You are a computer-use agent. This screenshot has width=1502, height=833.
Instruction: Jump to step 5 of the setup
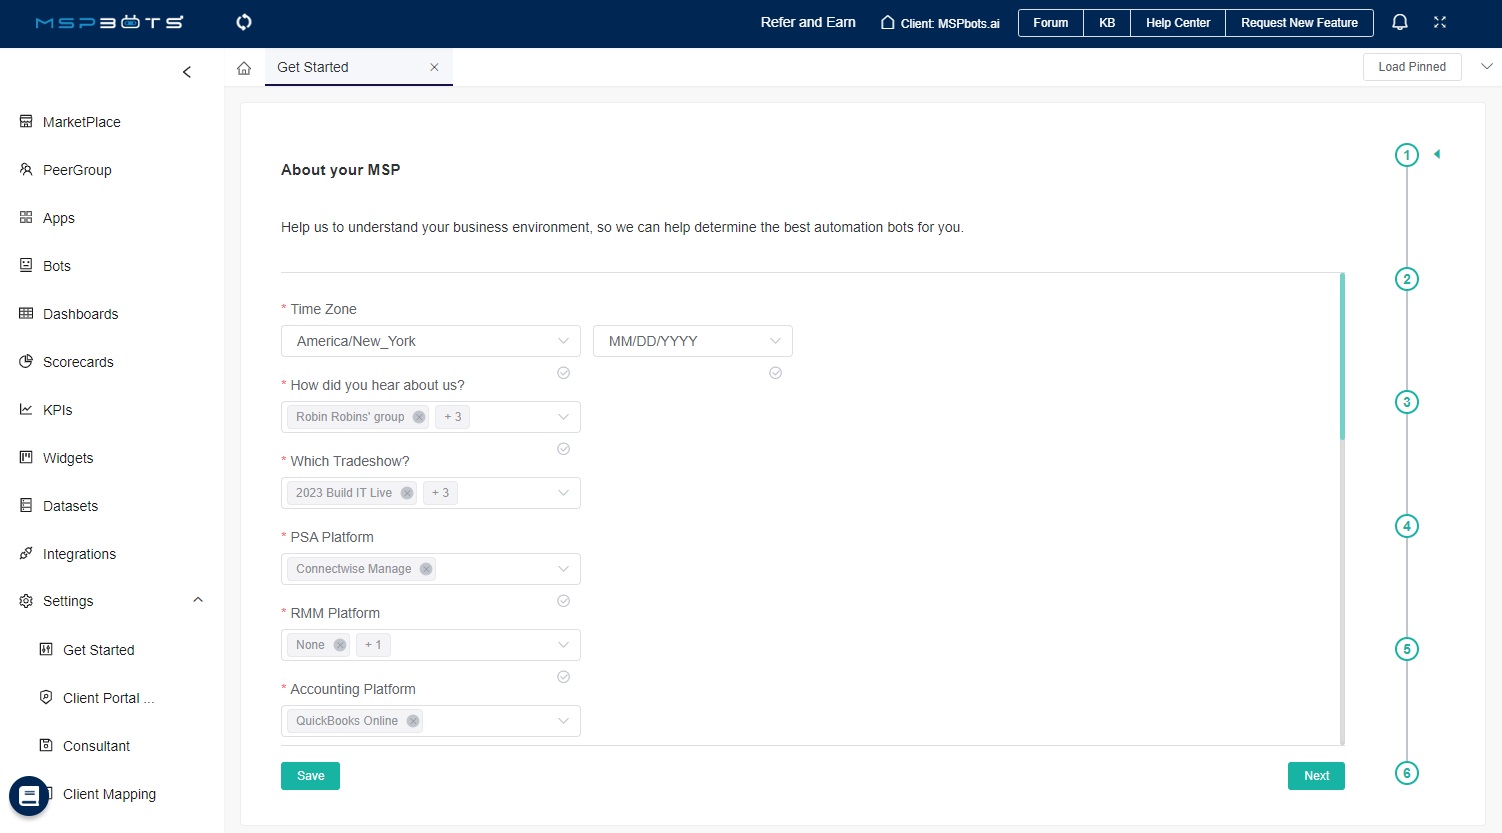(1406, 649)
